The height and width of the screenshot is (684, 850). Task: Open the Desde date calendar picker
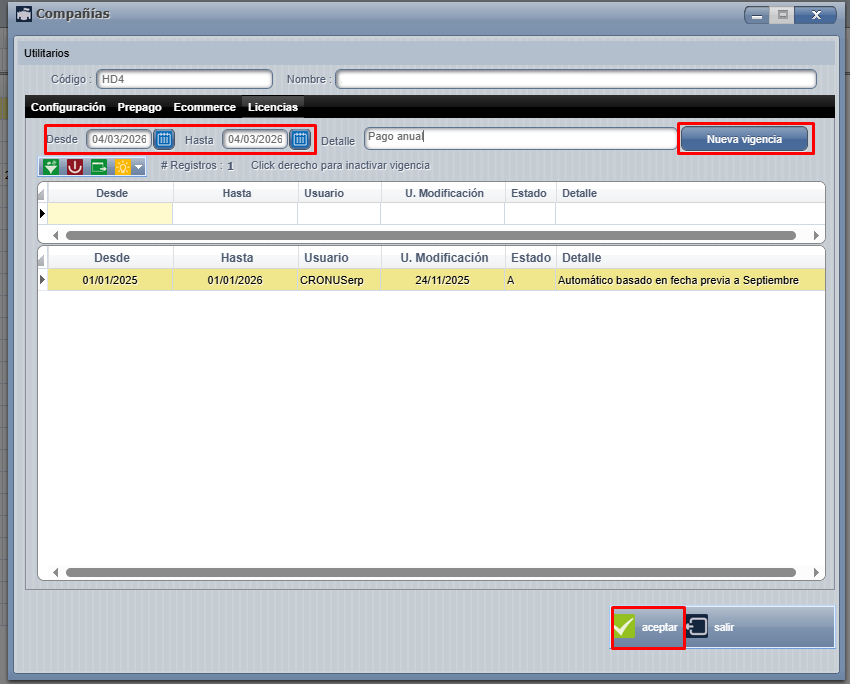point(164,139)
